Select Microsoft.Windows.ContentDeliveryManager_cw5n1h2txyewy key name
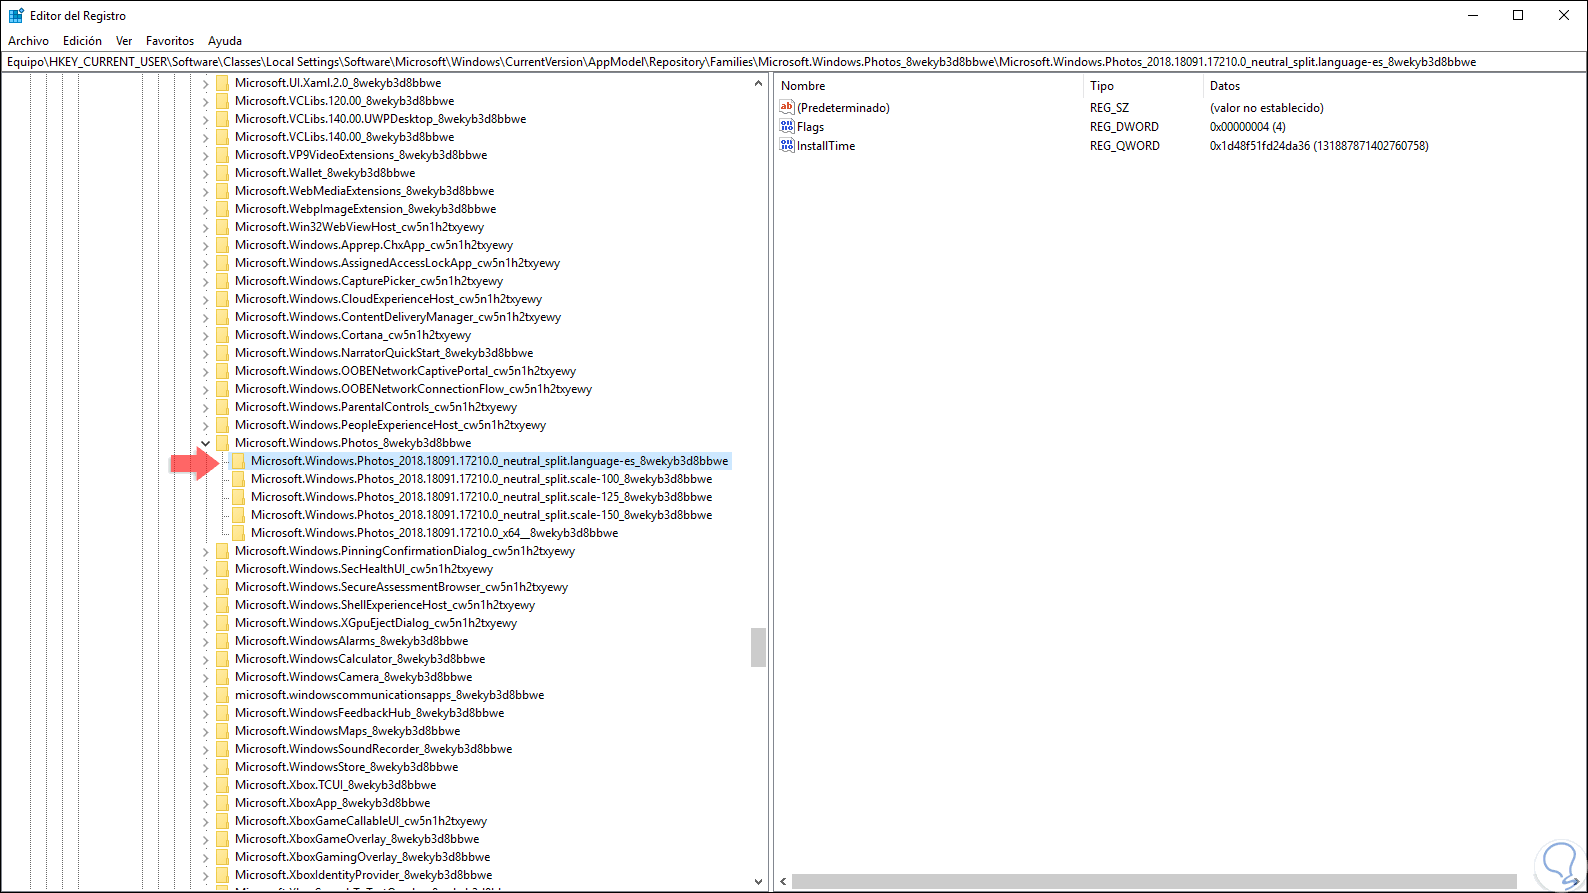 tap(398, 317)
